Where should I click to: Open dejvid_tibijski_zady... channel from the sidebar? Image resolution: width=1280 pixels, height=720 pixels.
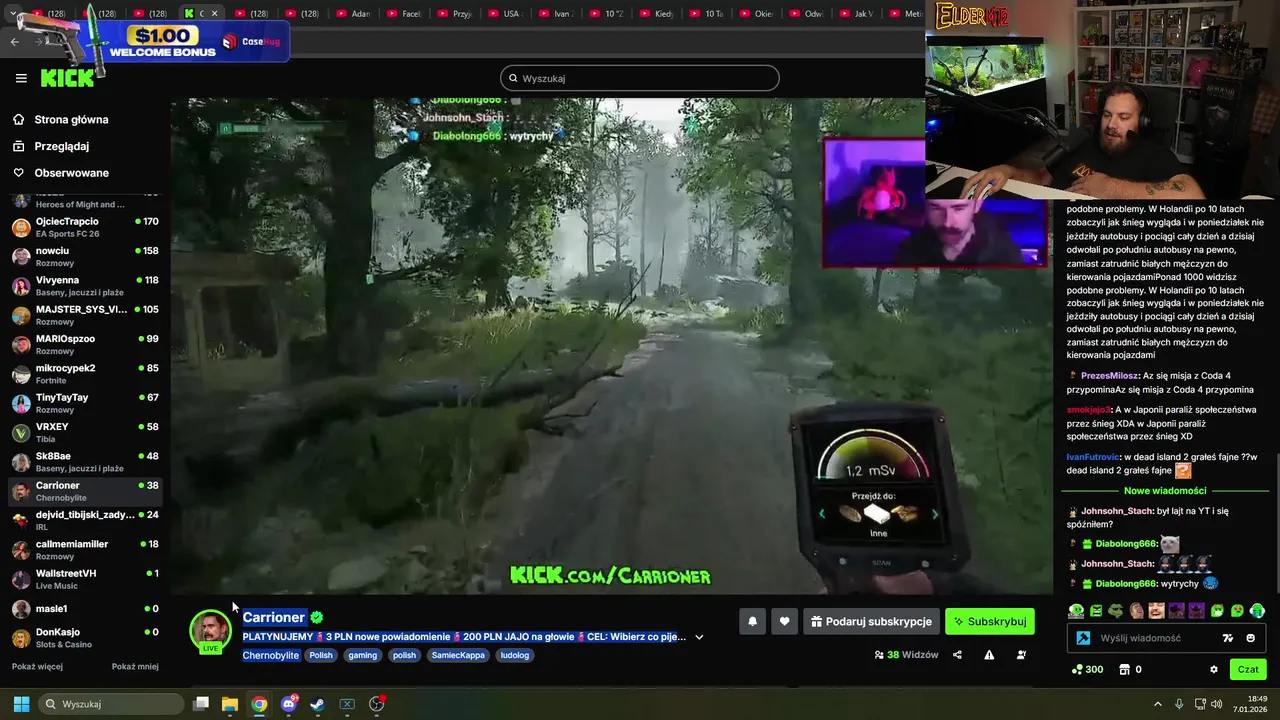(x=85, y=520)
